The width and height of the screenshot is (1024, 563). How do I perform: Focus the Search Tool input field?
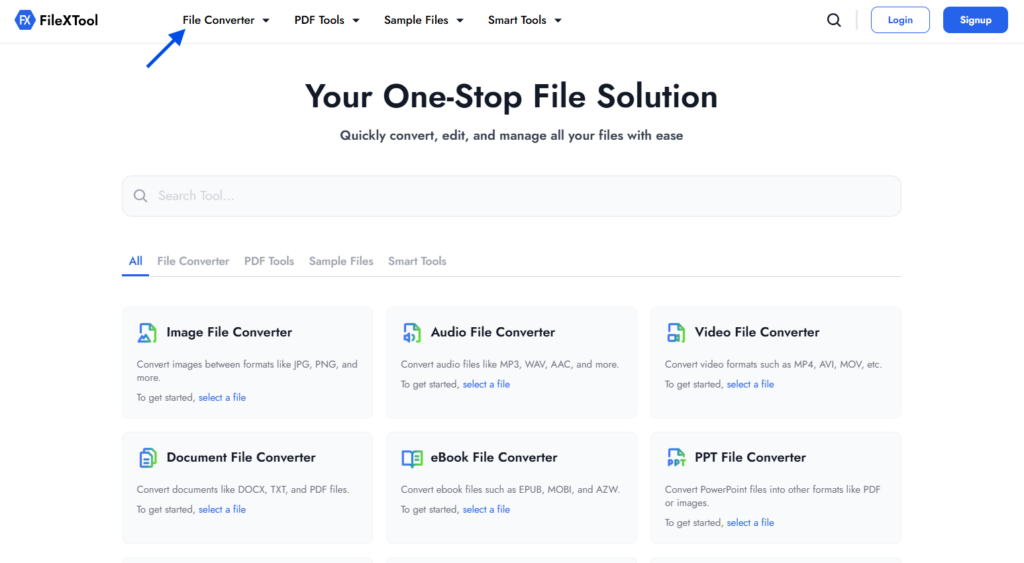click(x=511, y=196)
